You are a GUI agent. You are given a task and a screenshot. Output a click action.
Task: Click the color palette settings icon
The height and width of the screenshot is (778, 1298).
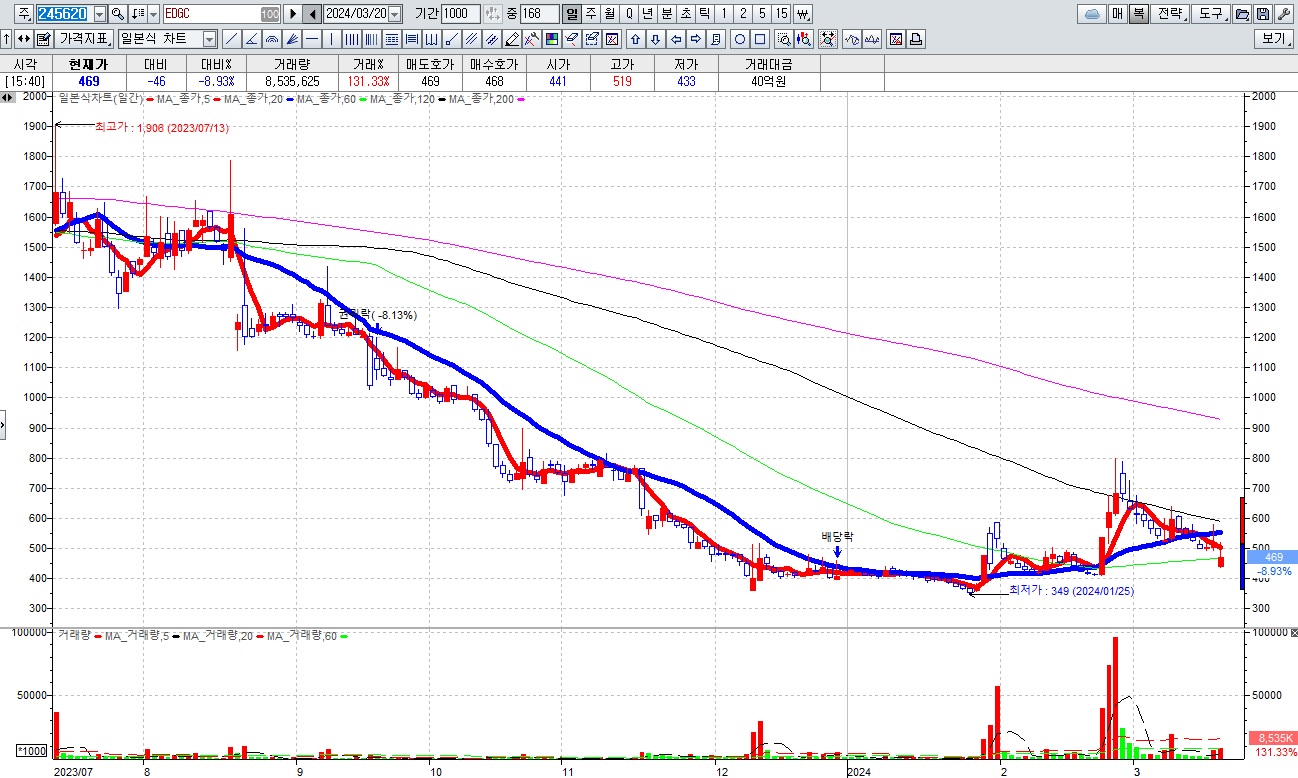[x=551, y=39]
